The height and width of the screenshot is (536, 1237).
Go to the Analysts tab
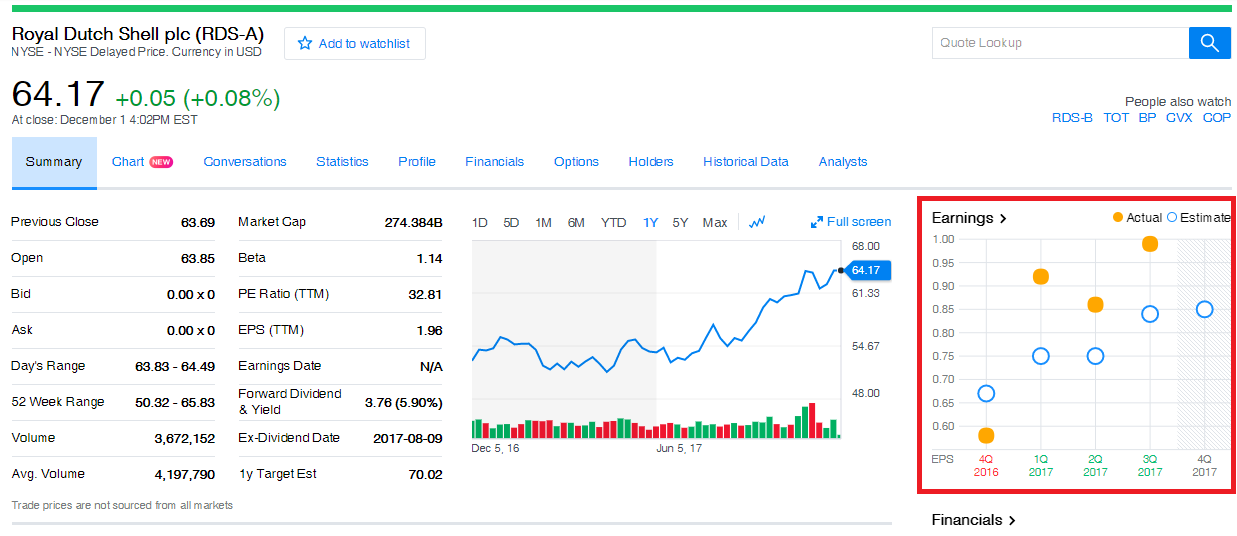(843, 162)
